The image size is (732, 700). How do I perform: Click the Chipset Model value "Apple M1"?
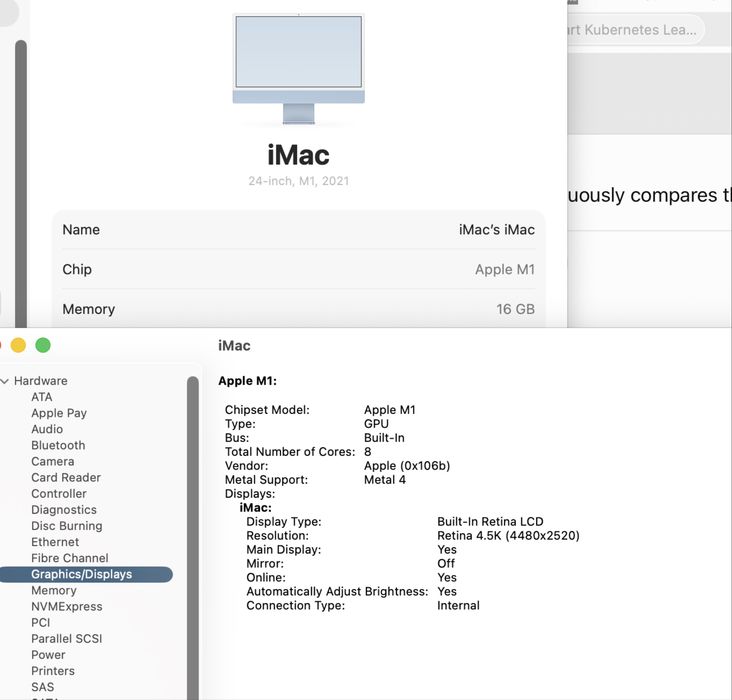click(390, 410)
